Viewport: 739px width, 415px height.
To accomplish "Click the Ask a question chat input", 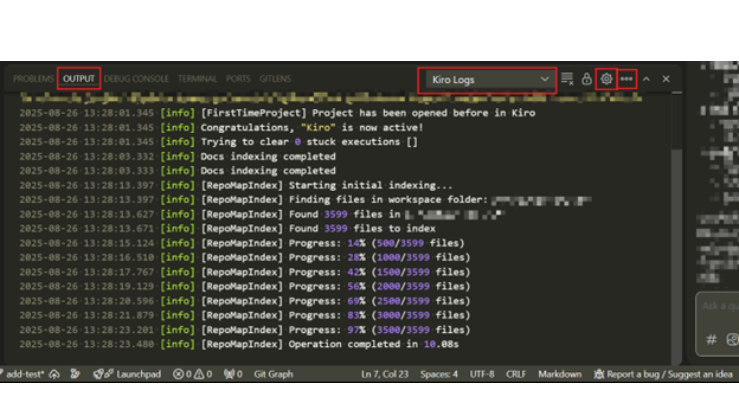I will [x=720, y=306].
